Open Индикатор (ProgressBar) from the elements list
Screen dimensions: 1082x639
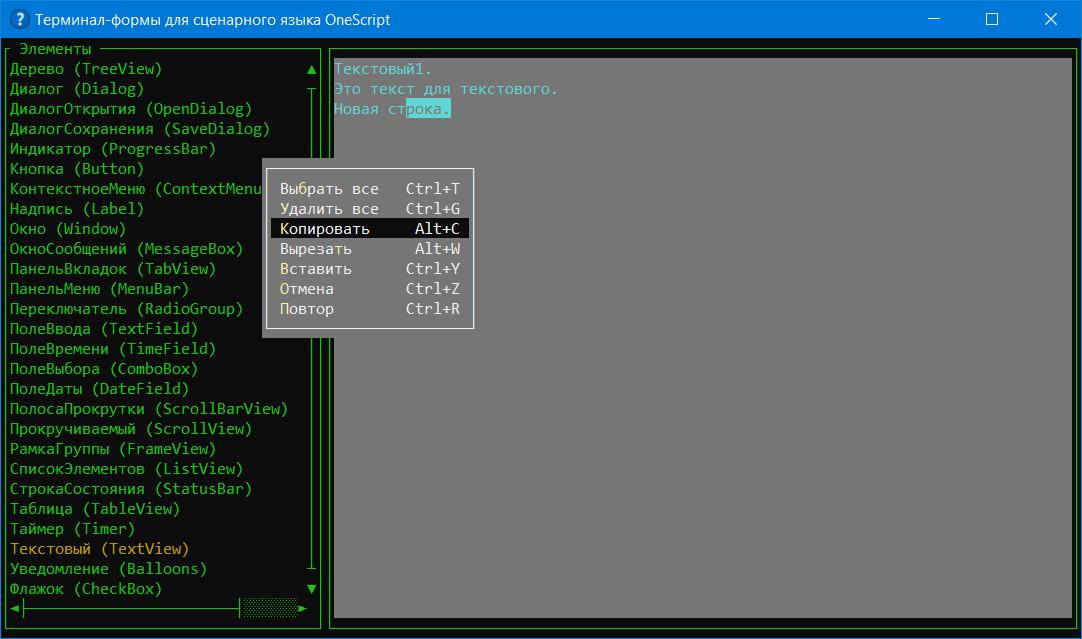[113, 149]
